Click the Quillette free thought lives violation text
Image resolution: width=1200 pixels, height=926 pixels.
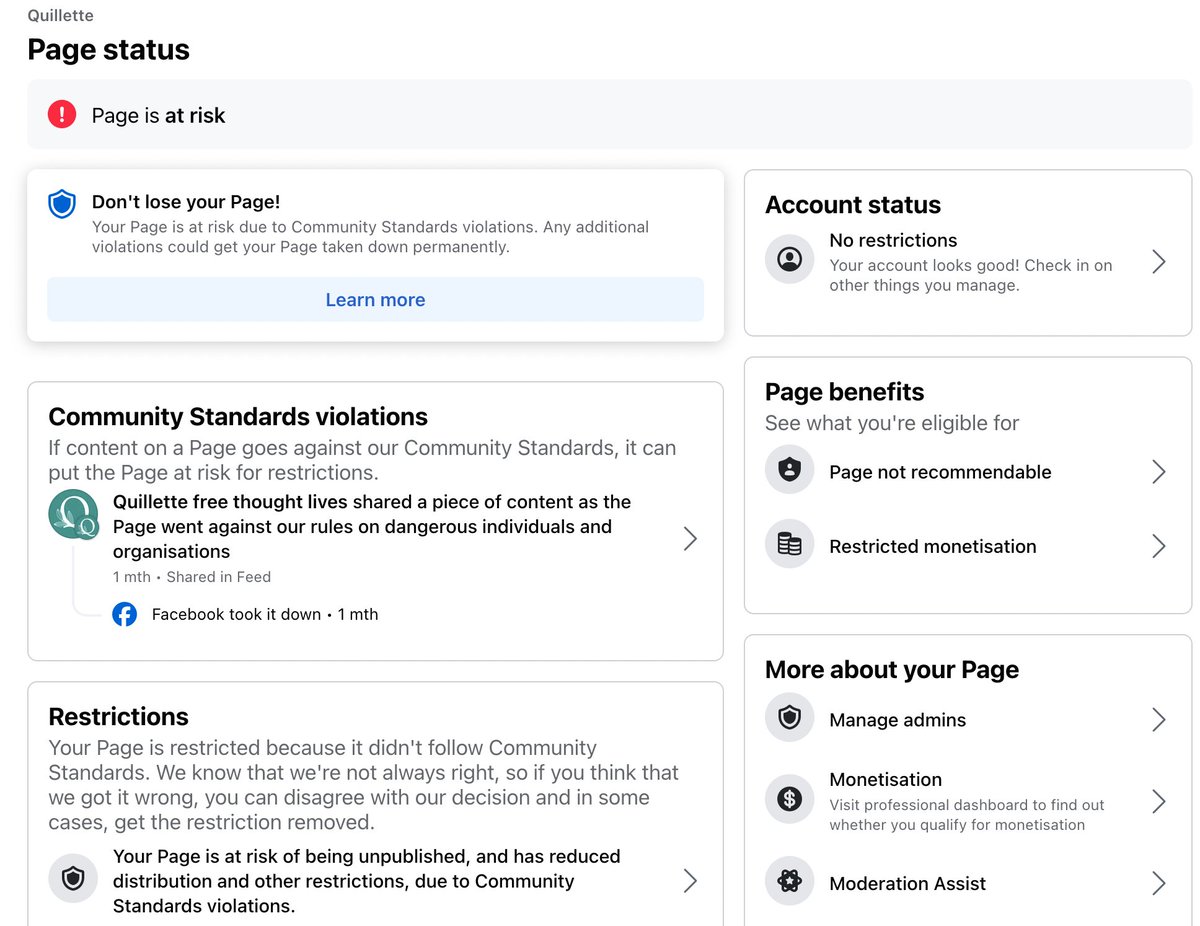coord(372,526)
